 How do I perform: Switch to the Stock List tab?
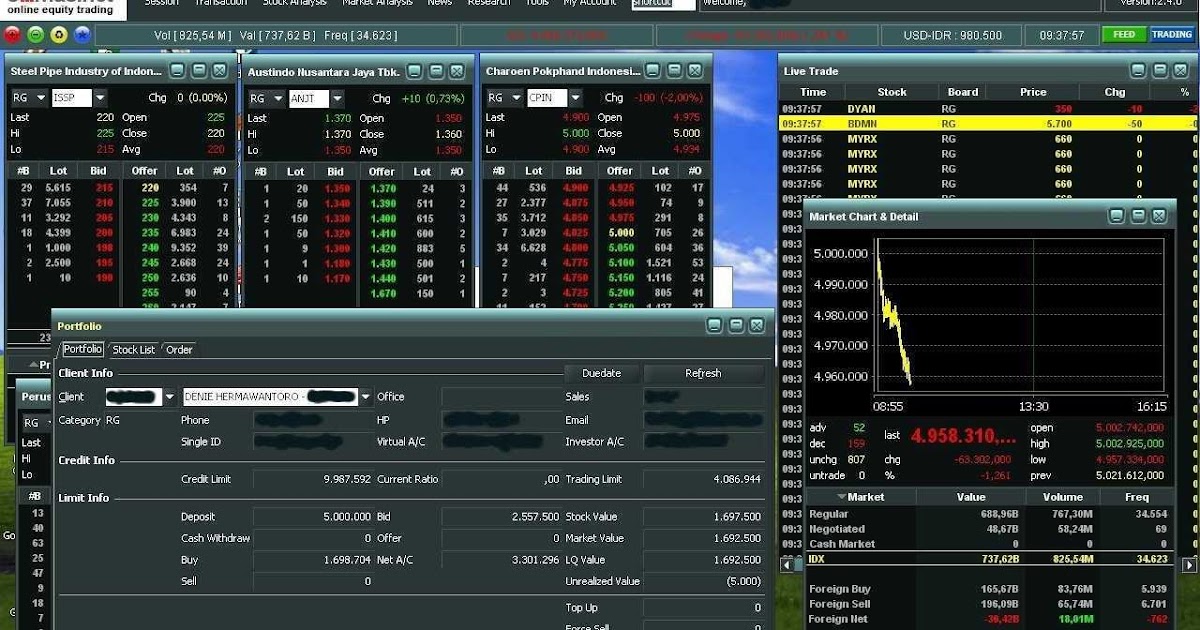pyautogui.click(x=133, y=350)
